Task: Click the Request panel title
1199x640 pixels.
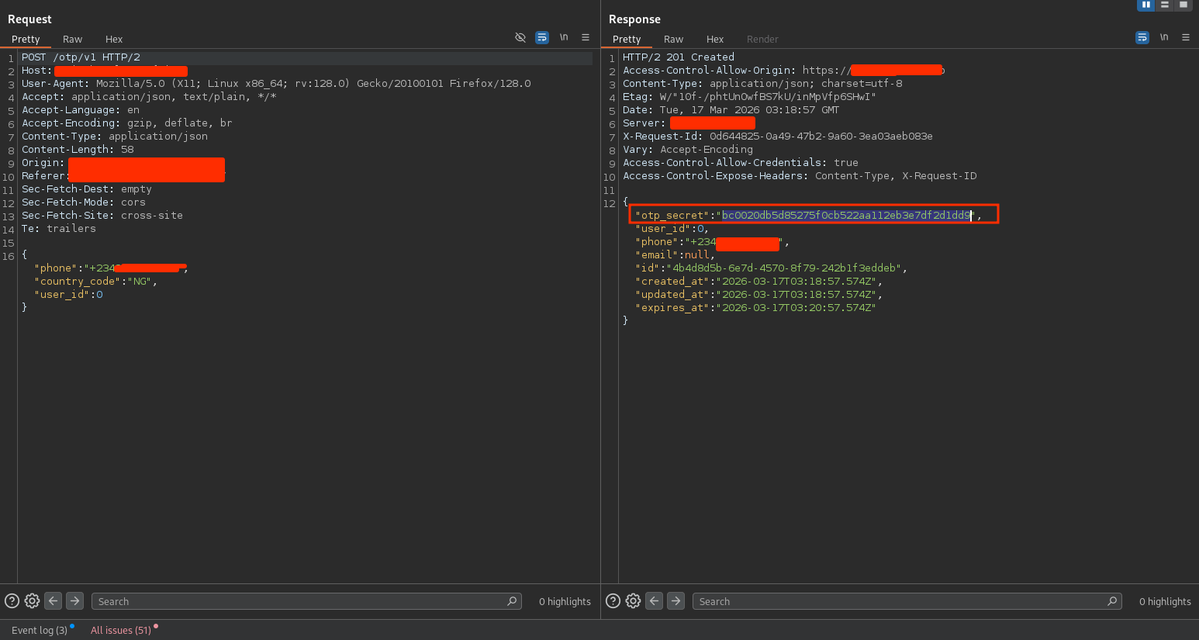Action: click(30, 19)
